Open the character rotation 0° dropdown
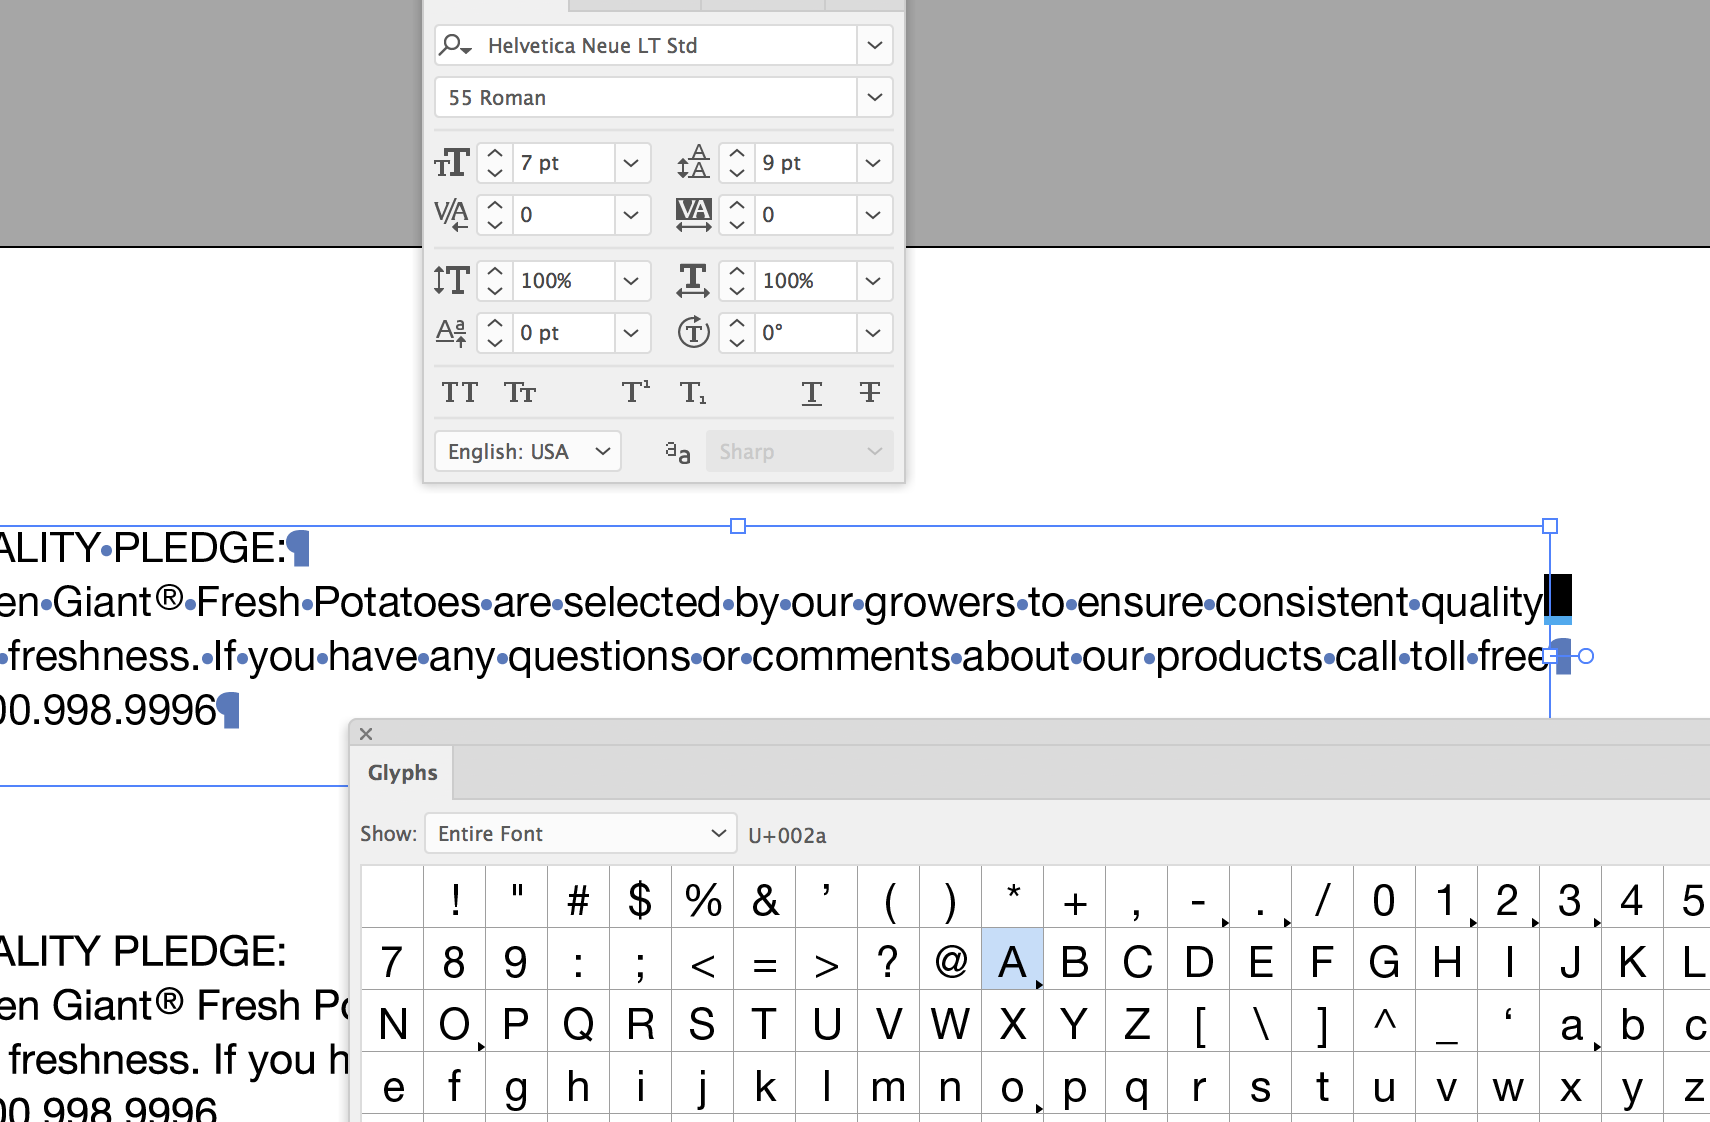Viewport: 1710px width, 1122px height. 873,333
